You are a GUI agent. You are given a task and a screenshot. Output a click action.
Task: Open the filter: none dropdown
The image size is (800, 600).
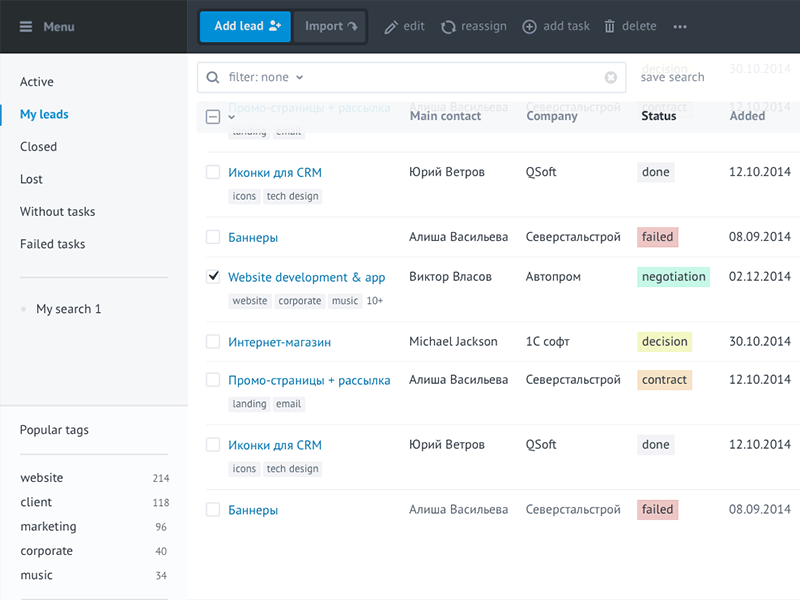point(266,78)
